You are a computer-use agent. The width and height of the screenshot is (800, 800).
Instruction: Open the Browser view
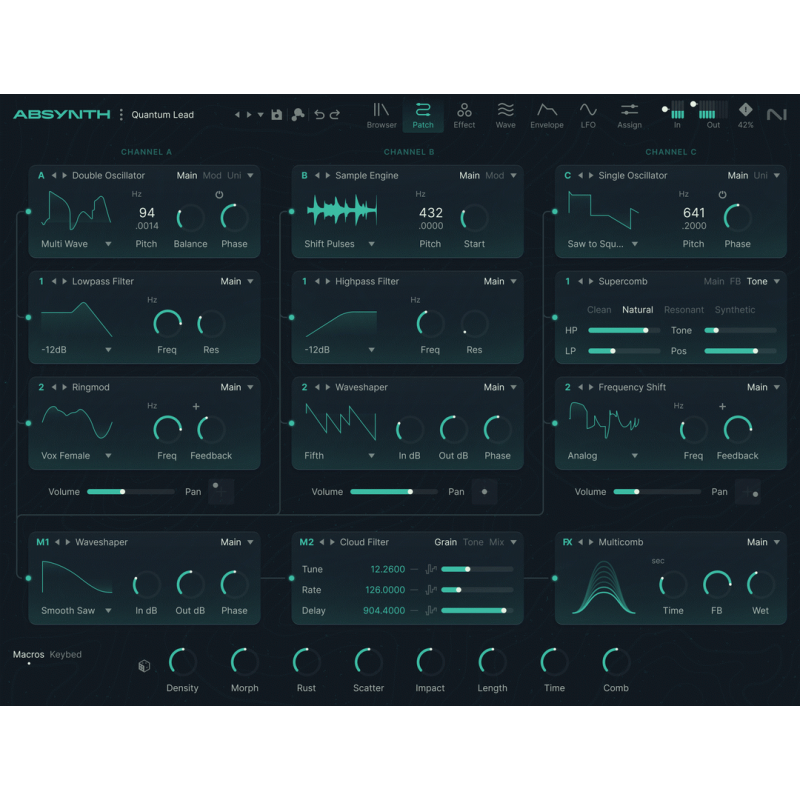coord(381,115)
